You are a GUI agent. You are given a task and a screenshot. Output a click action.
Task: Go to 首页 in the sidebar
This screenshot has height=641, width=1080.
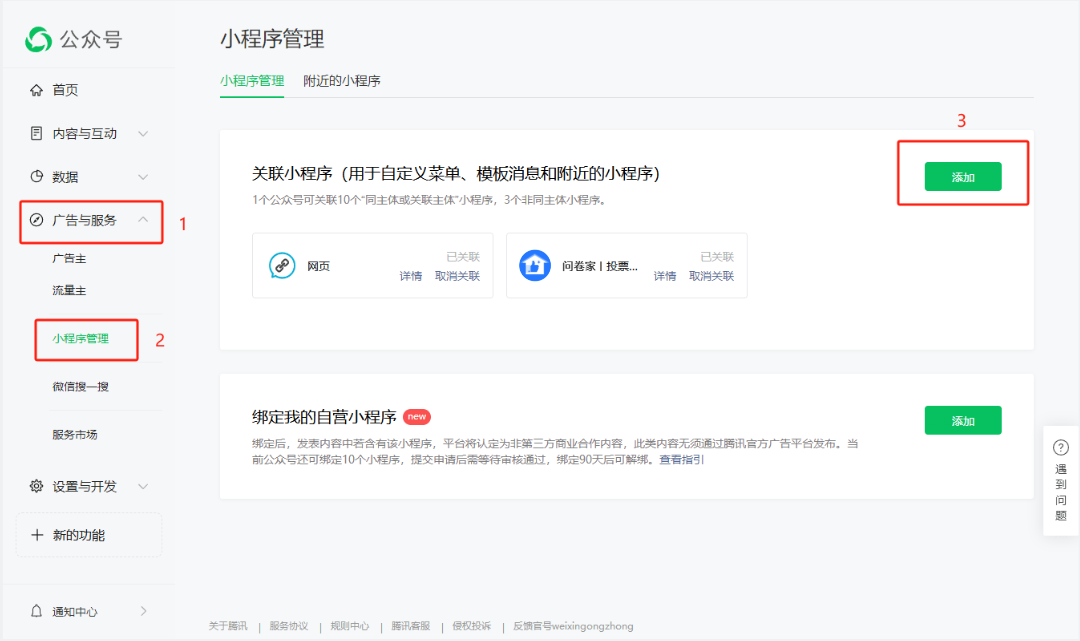(x=65, y=90)
